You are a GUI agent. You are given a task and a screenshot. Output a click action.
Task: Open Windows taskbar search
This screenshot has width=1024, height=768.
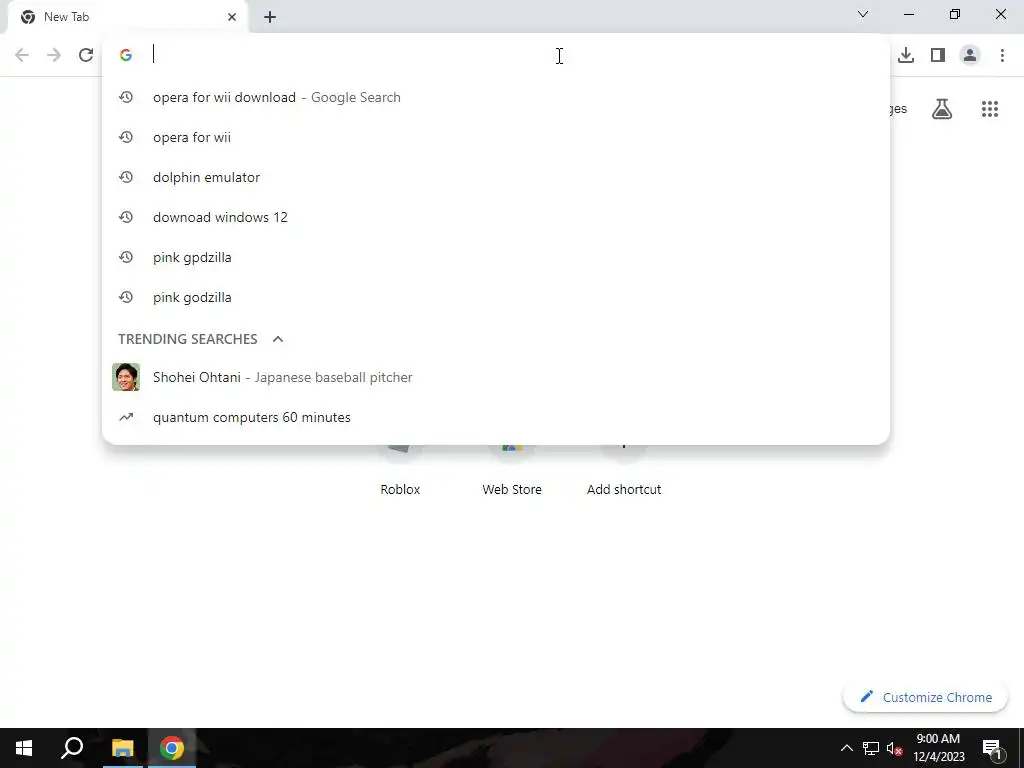(x=72, y=748)
